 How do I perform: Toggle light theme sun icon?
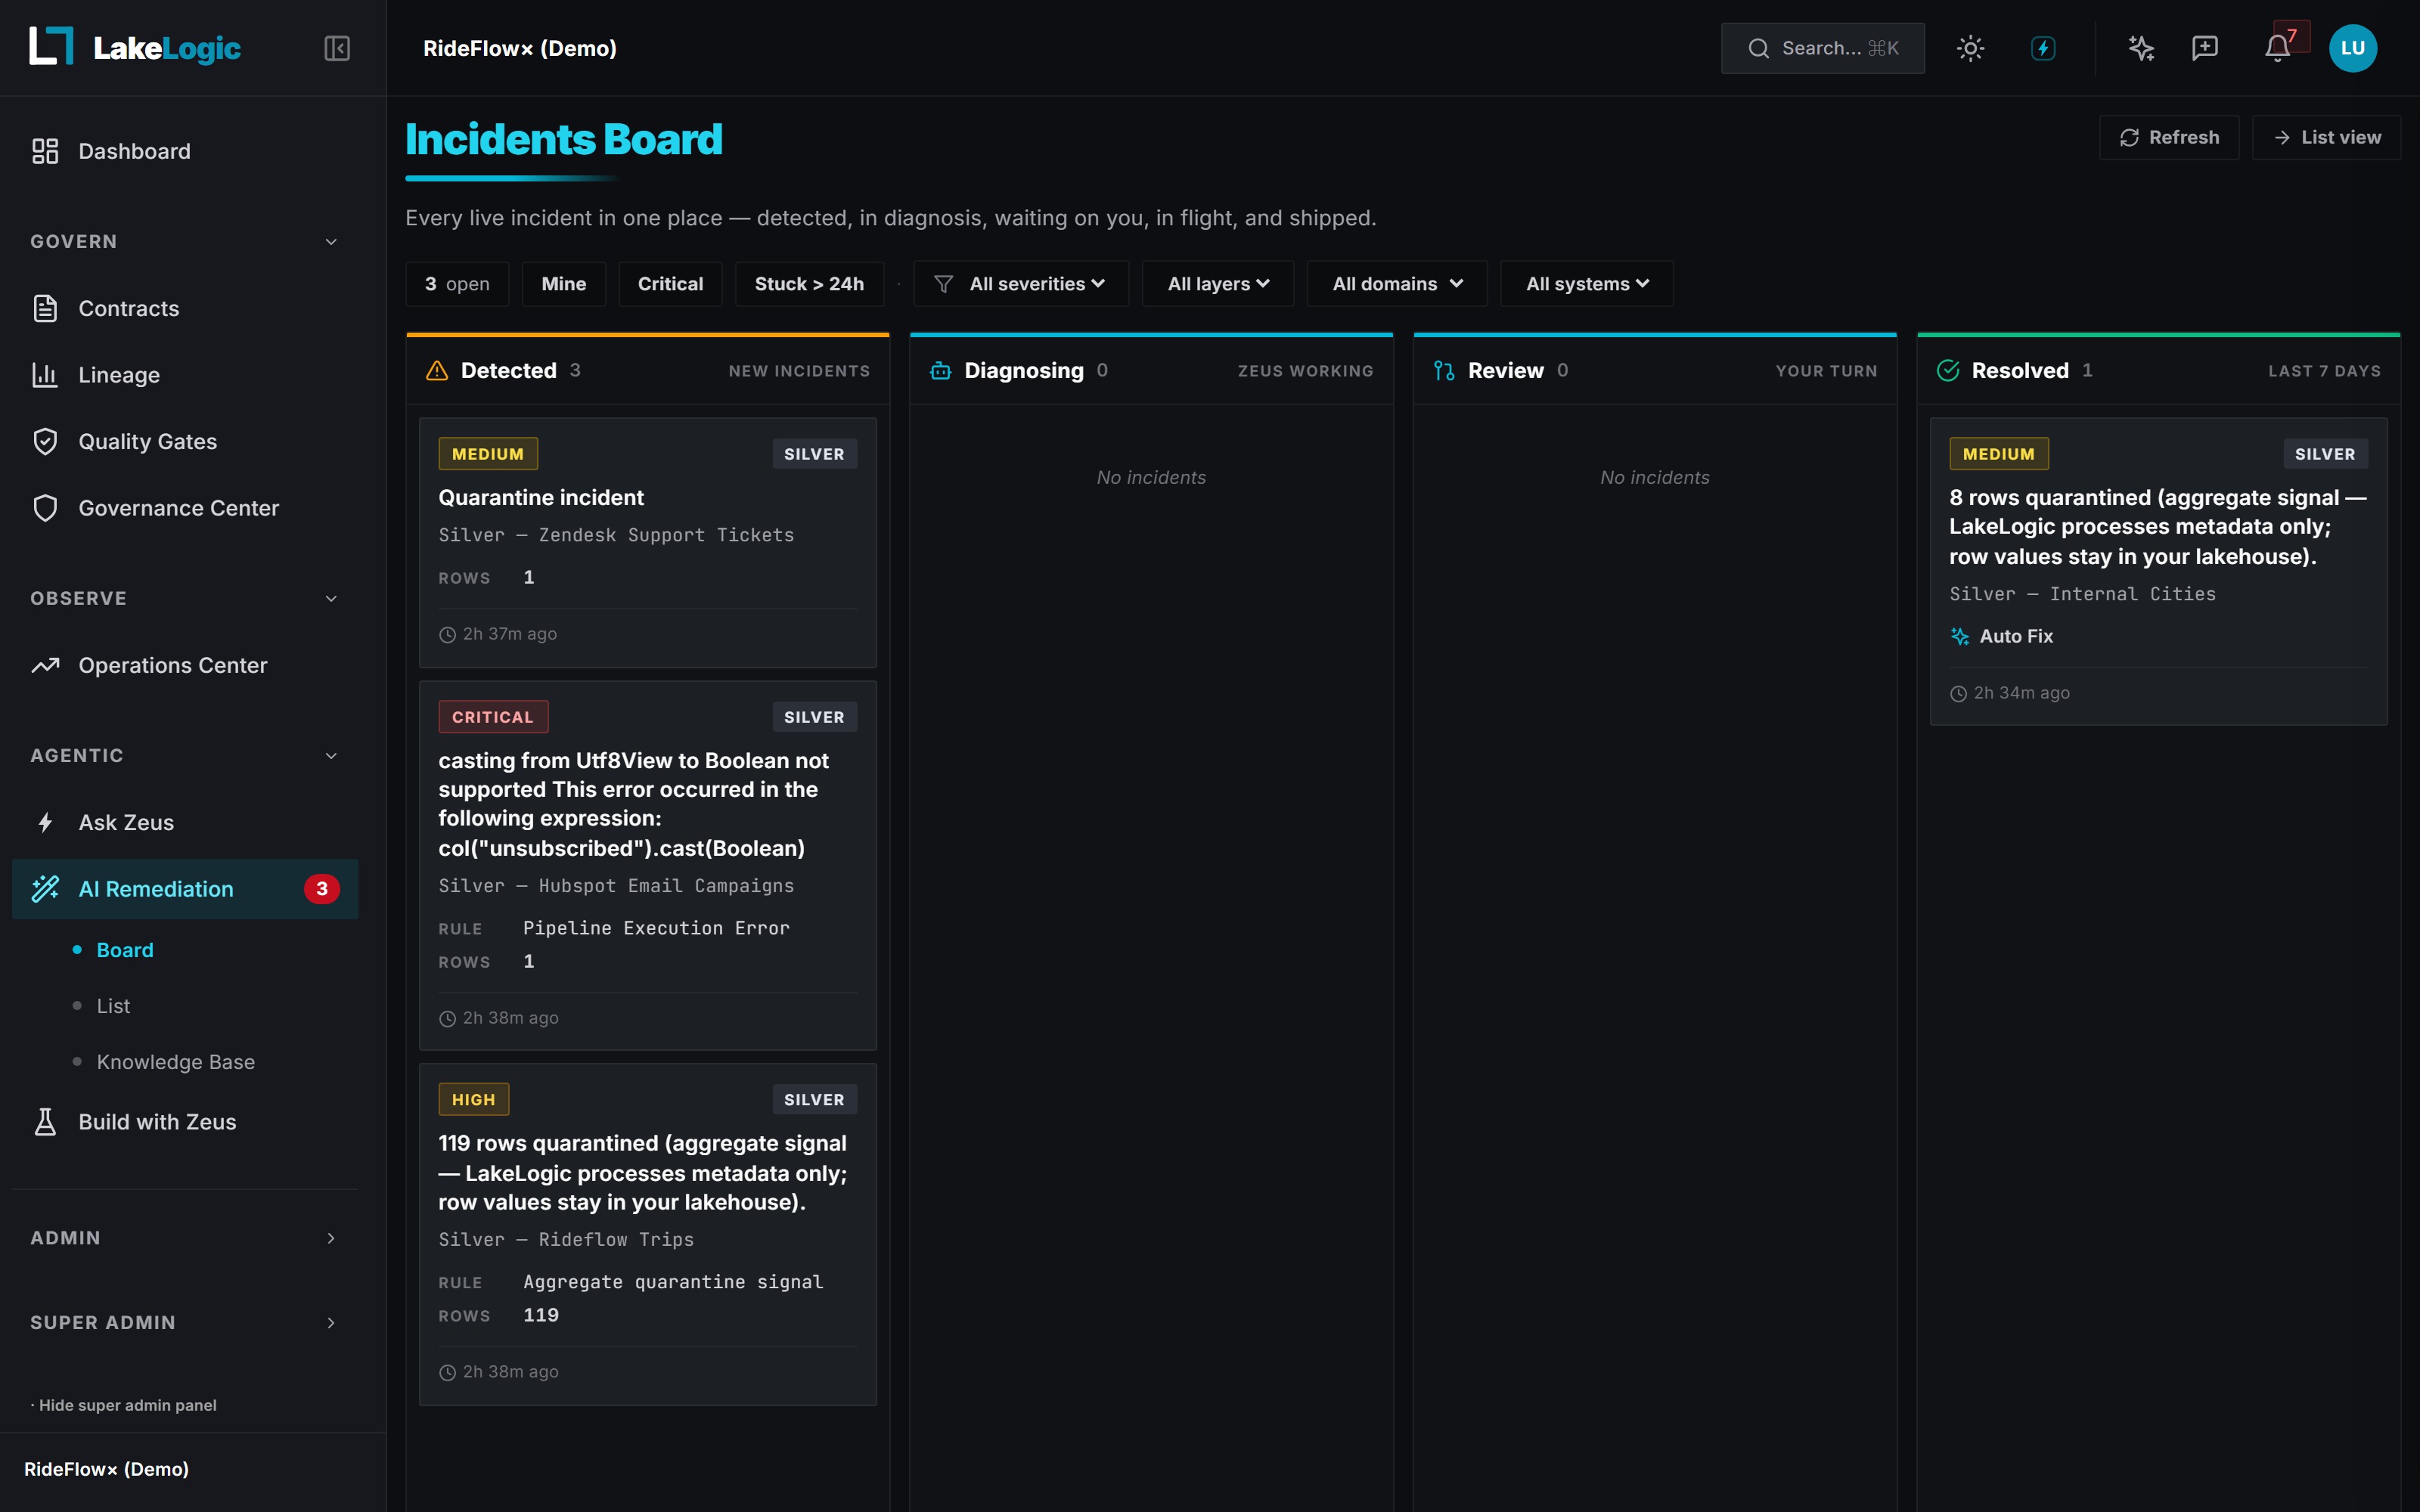[x=1970, y=48]
